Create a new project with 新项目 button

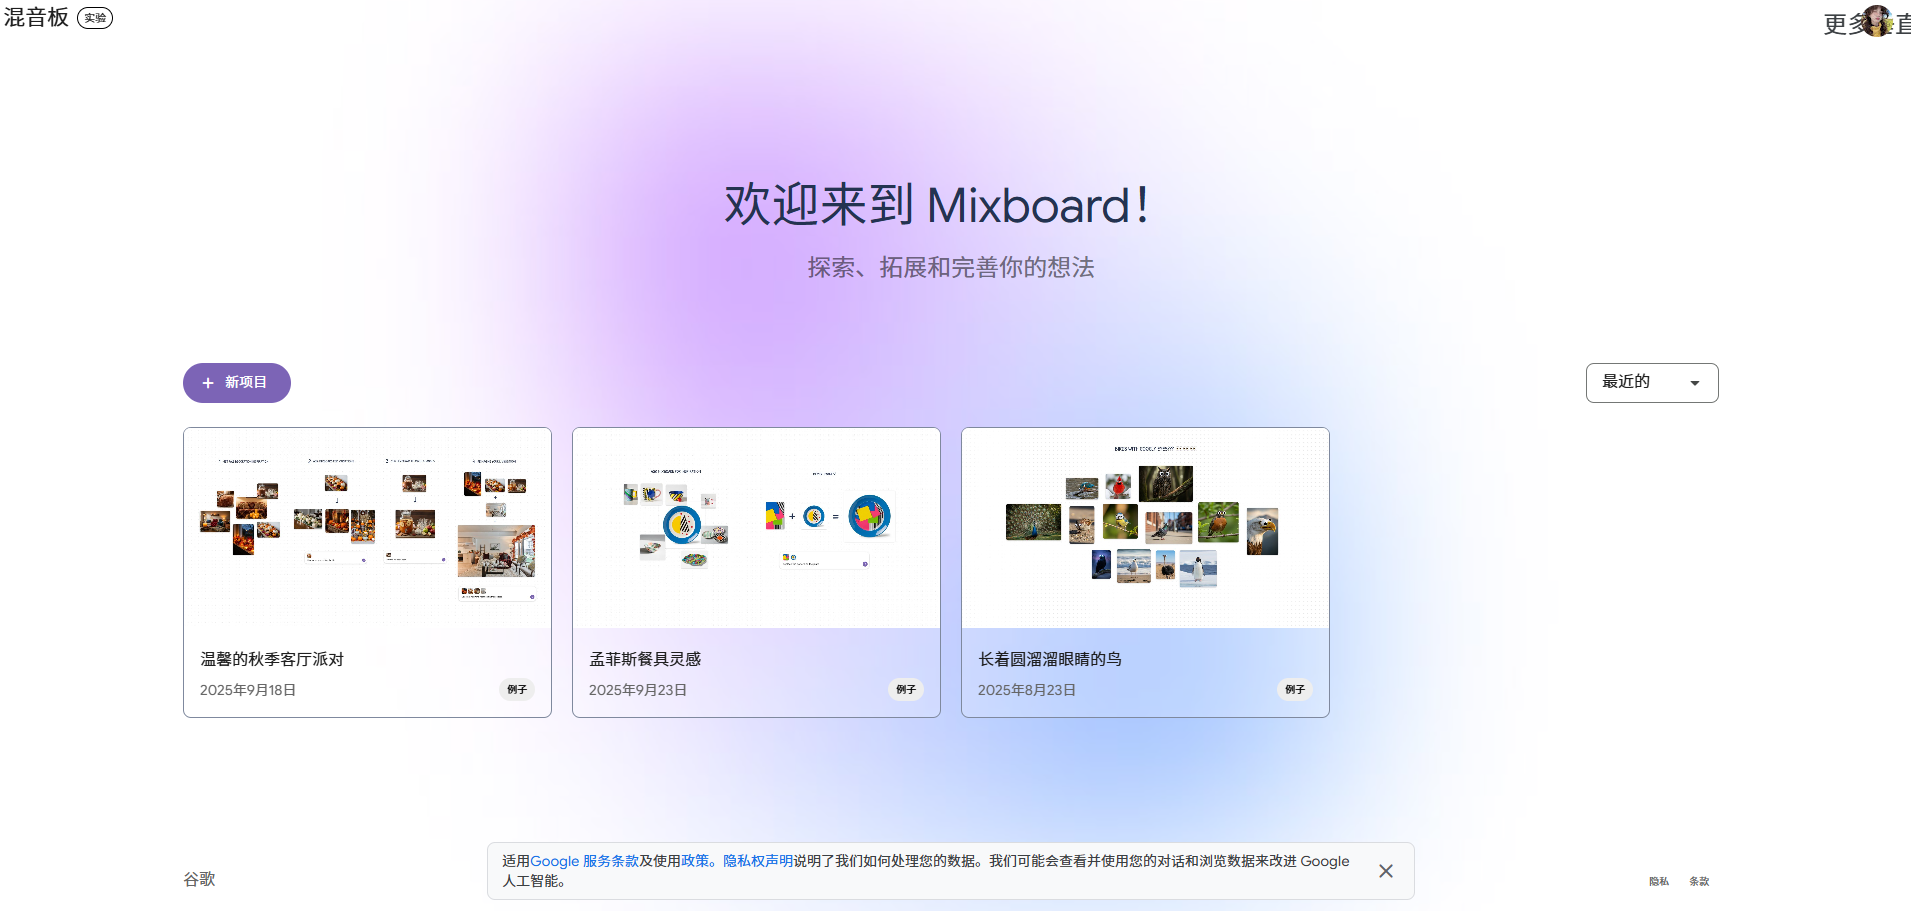236,382
